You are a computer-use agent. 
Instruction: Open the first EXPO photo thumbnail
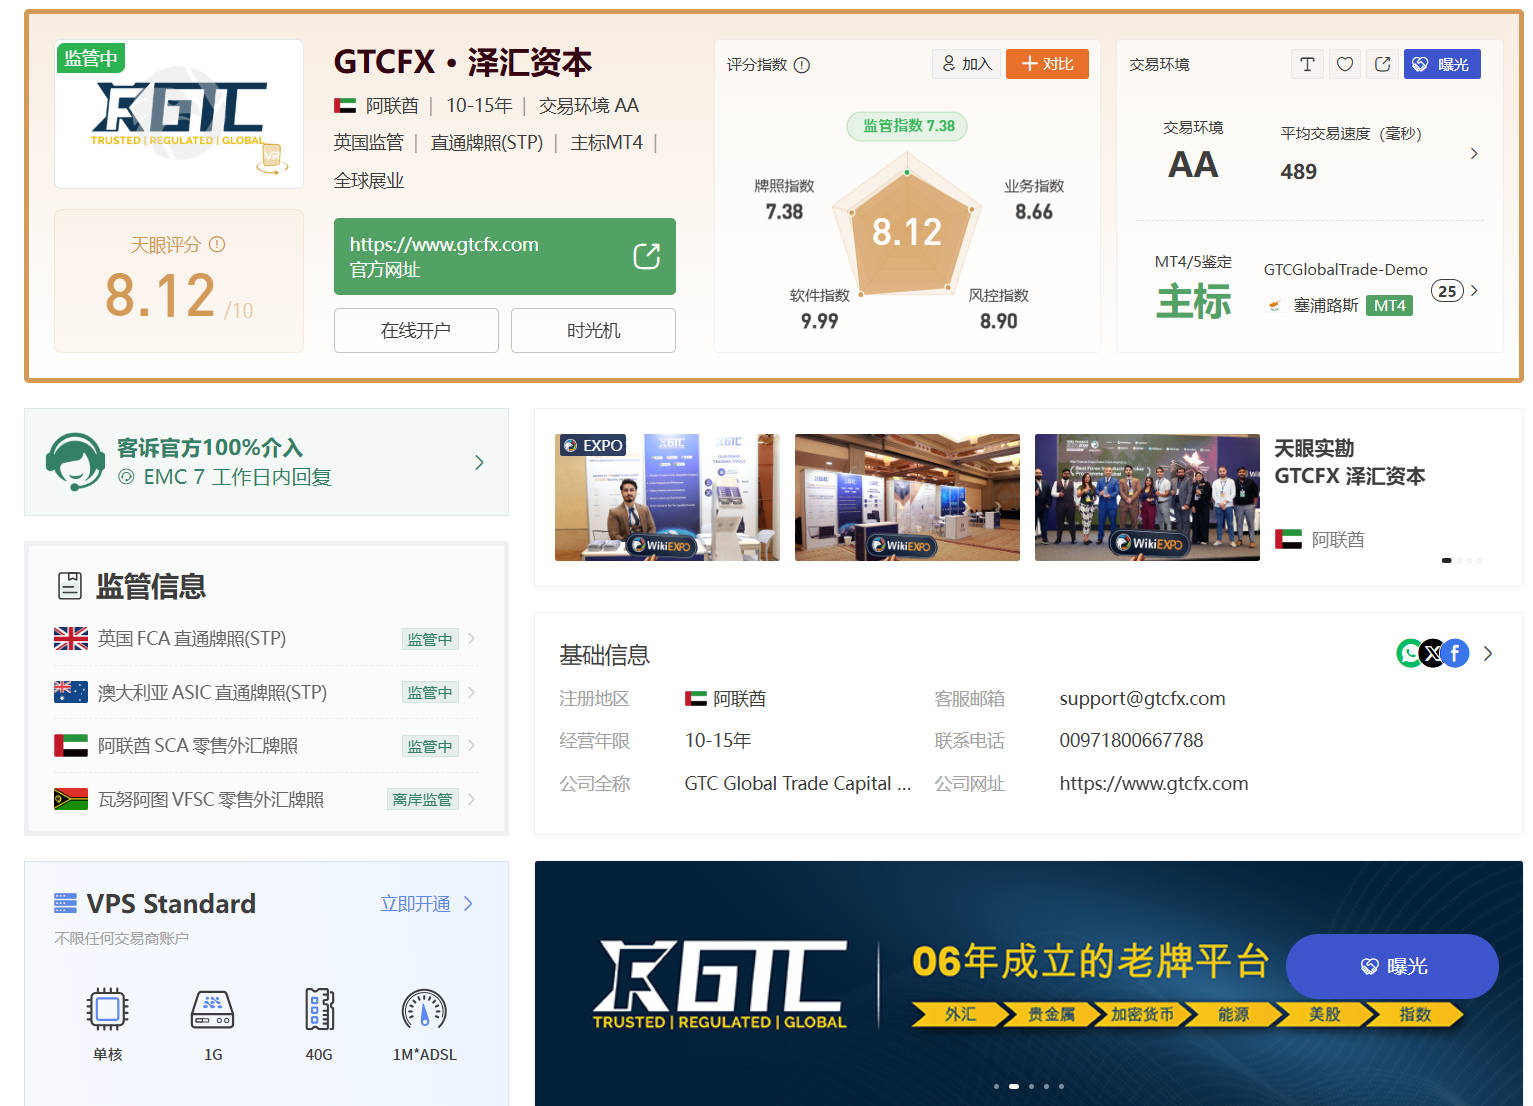[x=667, y=497]
